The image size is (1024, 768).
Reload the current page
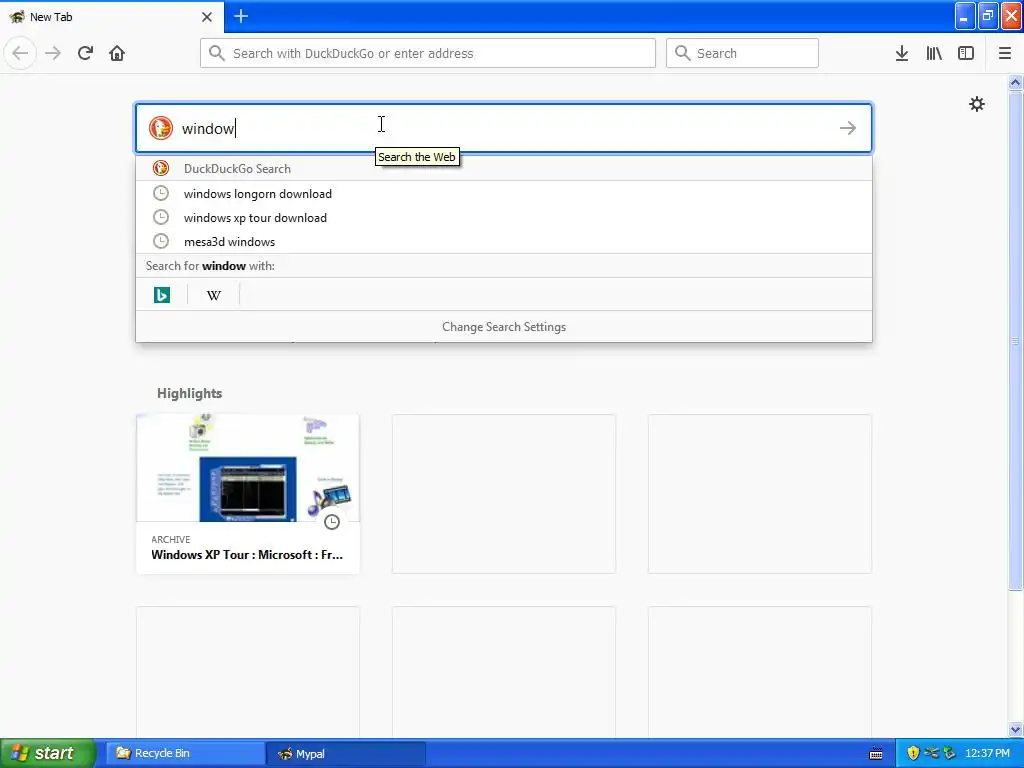point(85,53)
